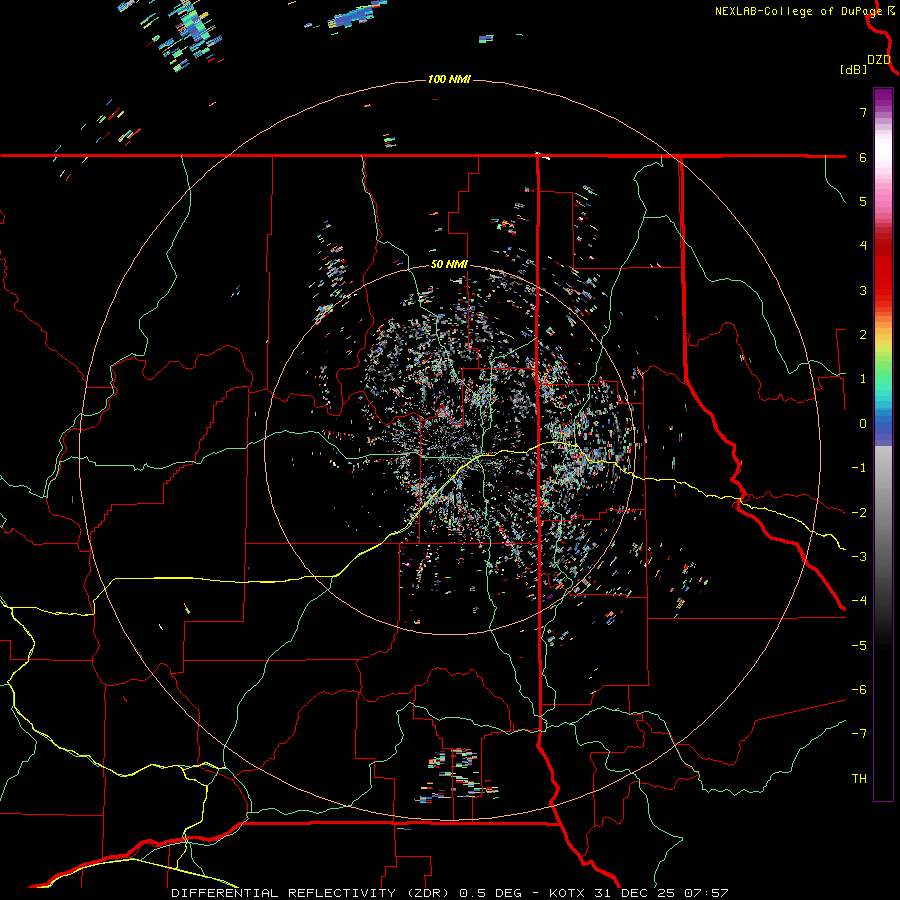
Task: Click the [dB] units label
Action: (x=854, y=69)
